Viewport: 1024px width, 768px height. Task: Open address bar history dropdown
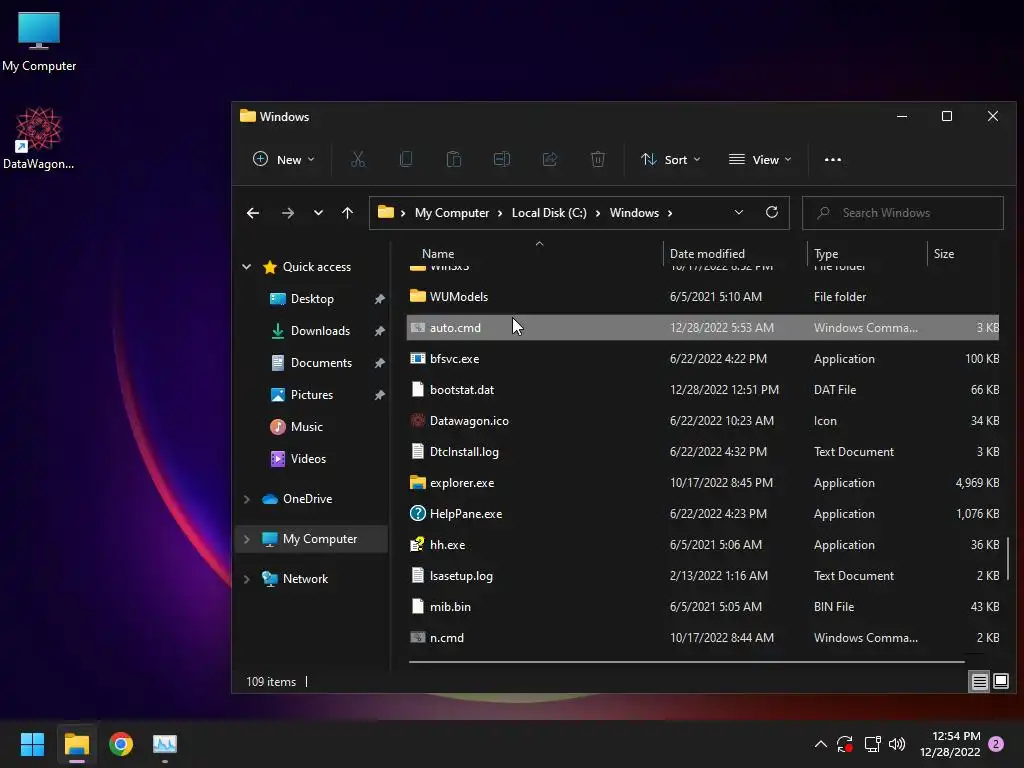[739, 212]
